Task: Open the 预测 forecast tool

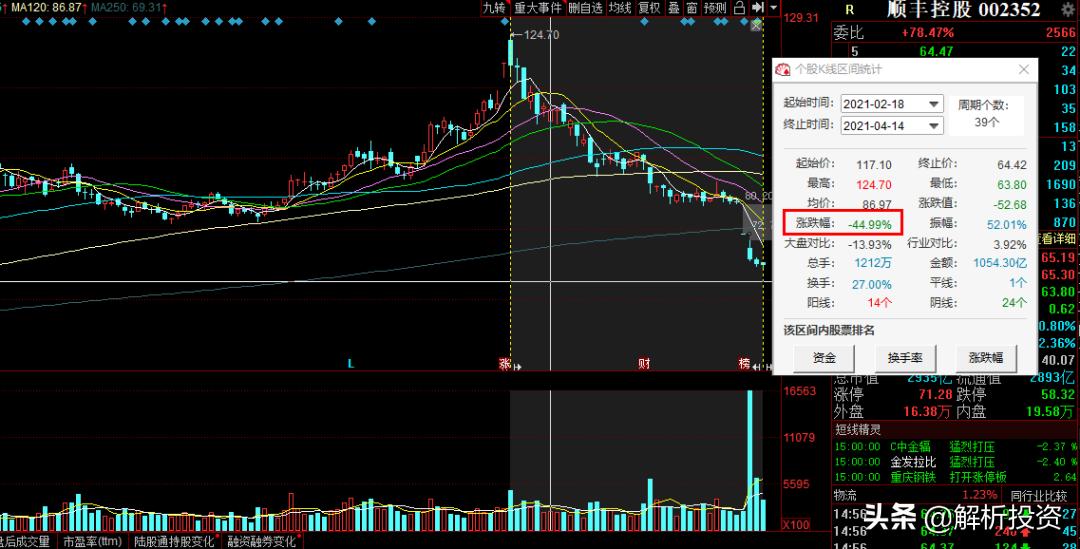Action: [x=715, y=8]
